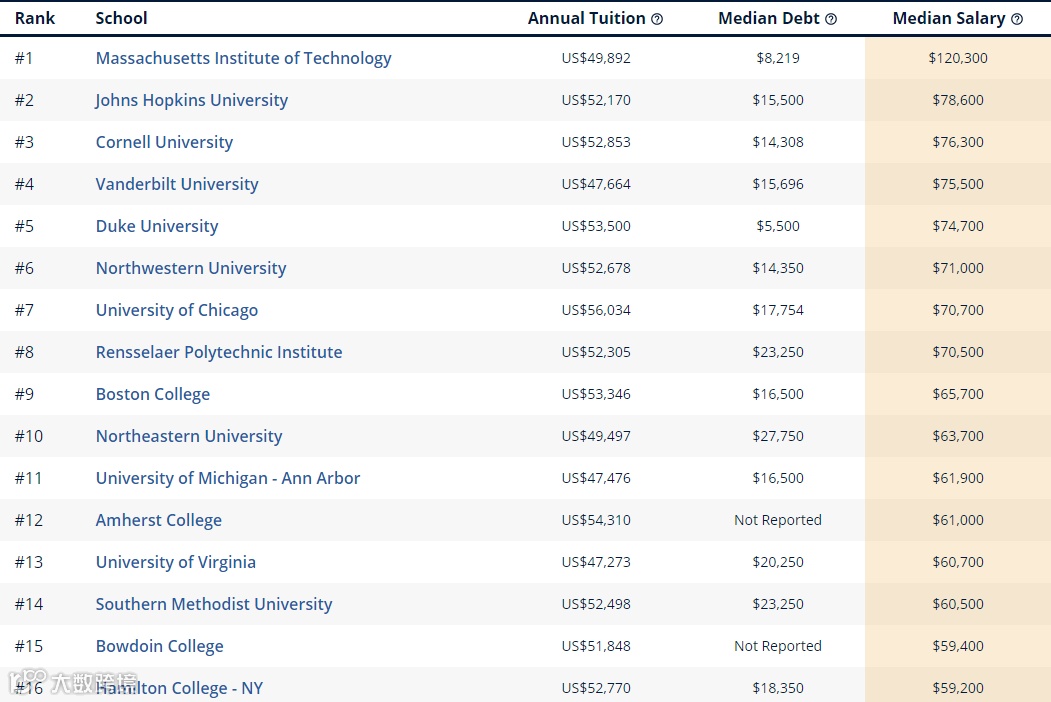Screen dimensions: 1051x702
Task: Select the US$56,034 tuition cell
Action: tap(596, 310)
